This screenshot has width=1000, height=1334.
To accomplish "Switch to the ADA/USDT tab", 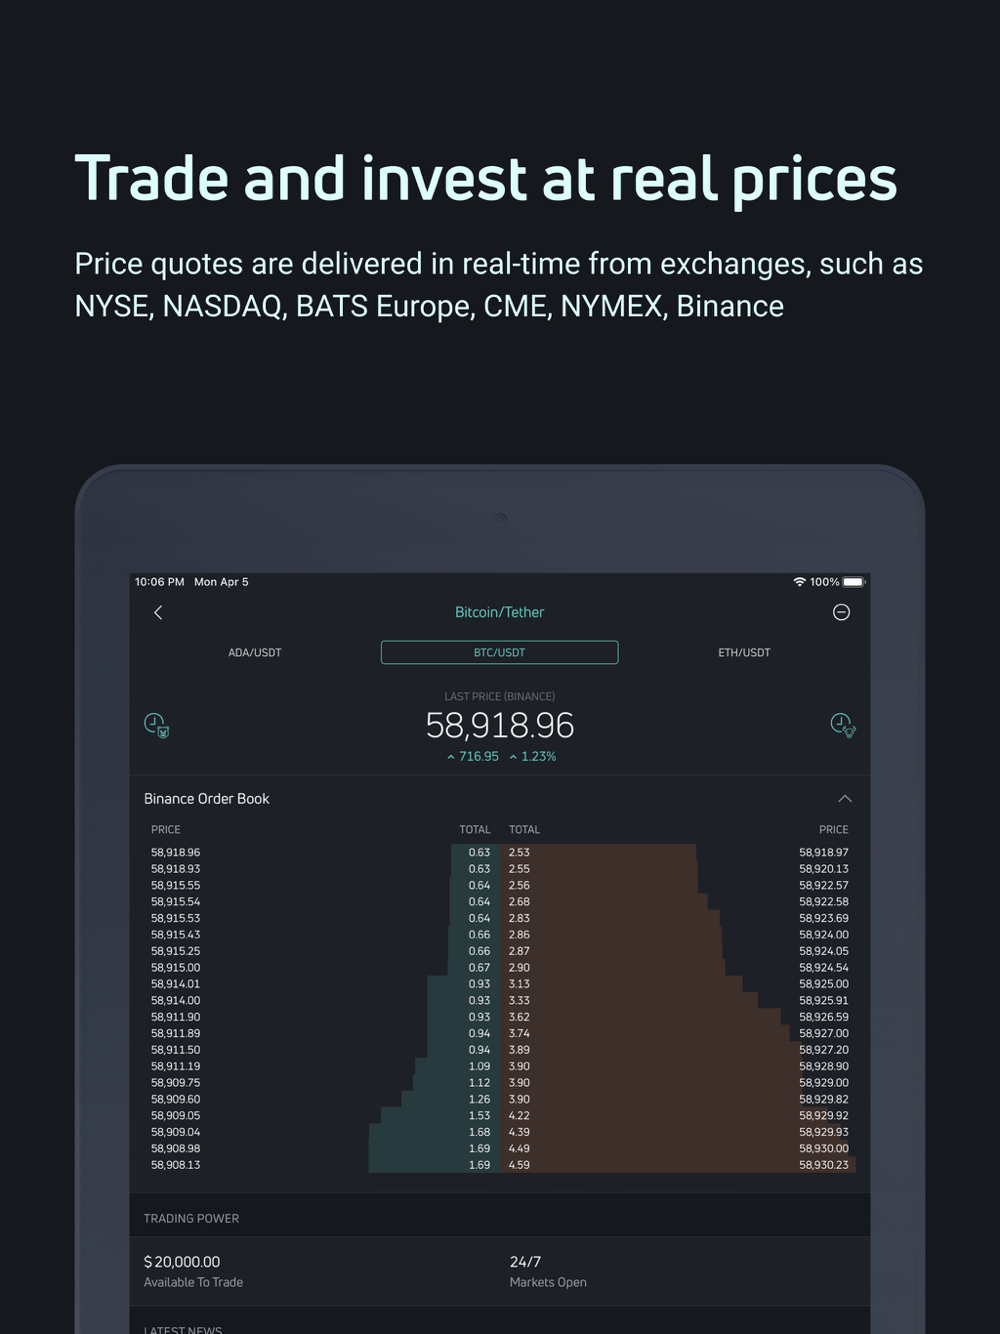I will click(255, 653).
